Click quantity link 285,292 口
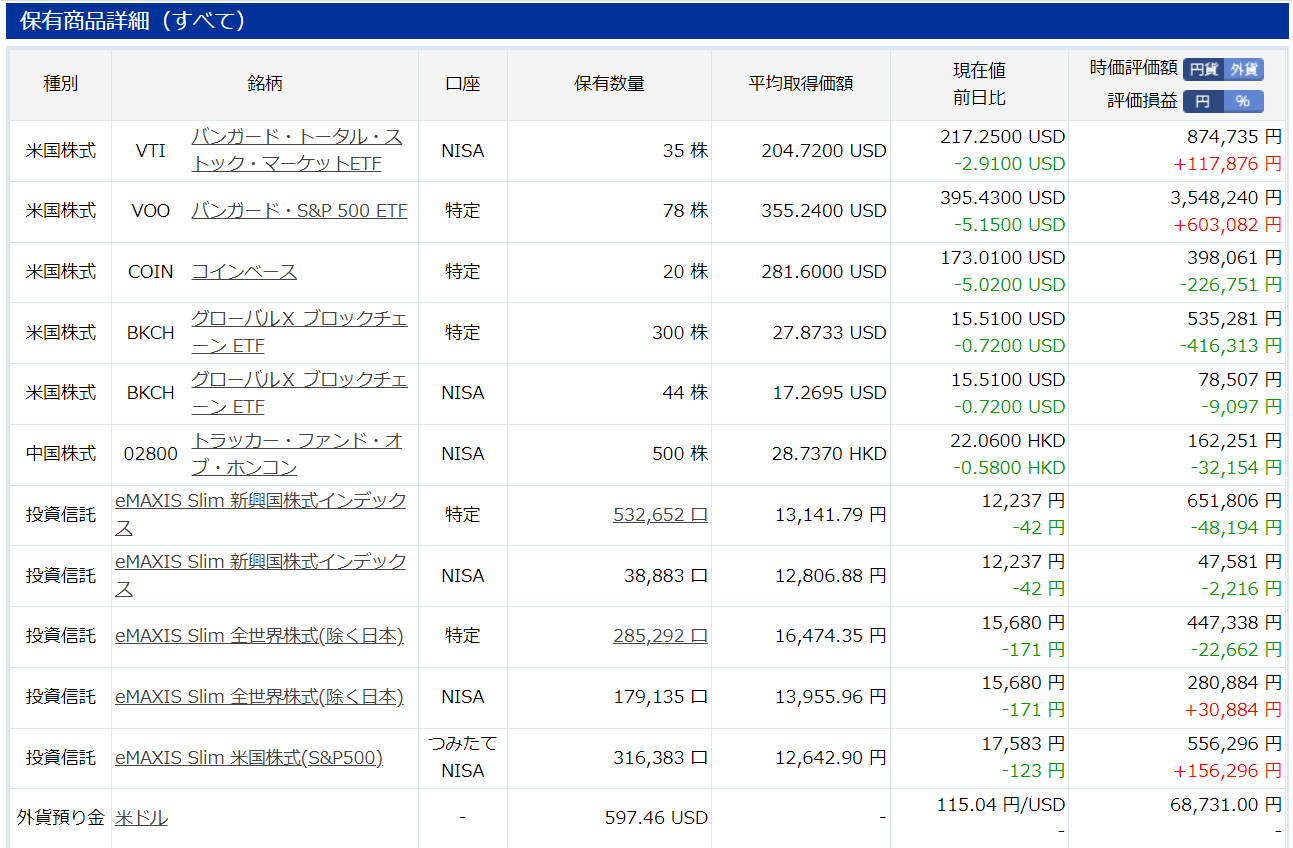Image resolution: width=1293 pixels, height=848 pixels. (x=660, y=636)
